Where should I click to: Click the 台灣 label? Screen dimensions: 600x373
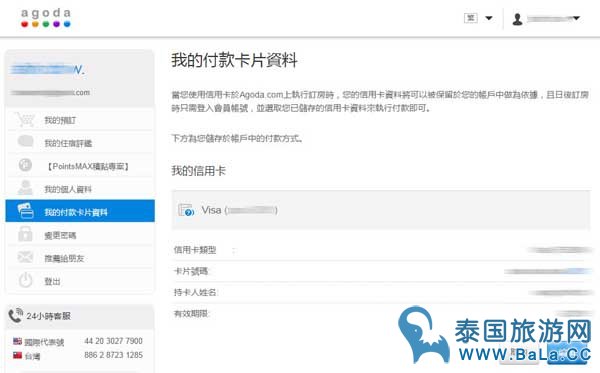32,357
